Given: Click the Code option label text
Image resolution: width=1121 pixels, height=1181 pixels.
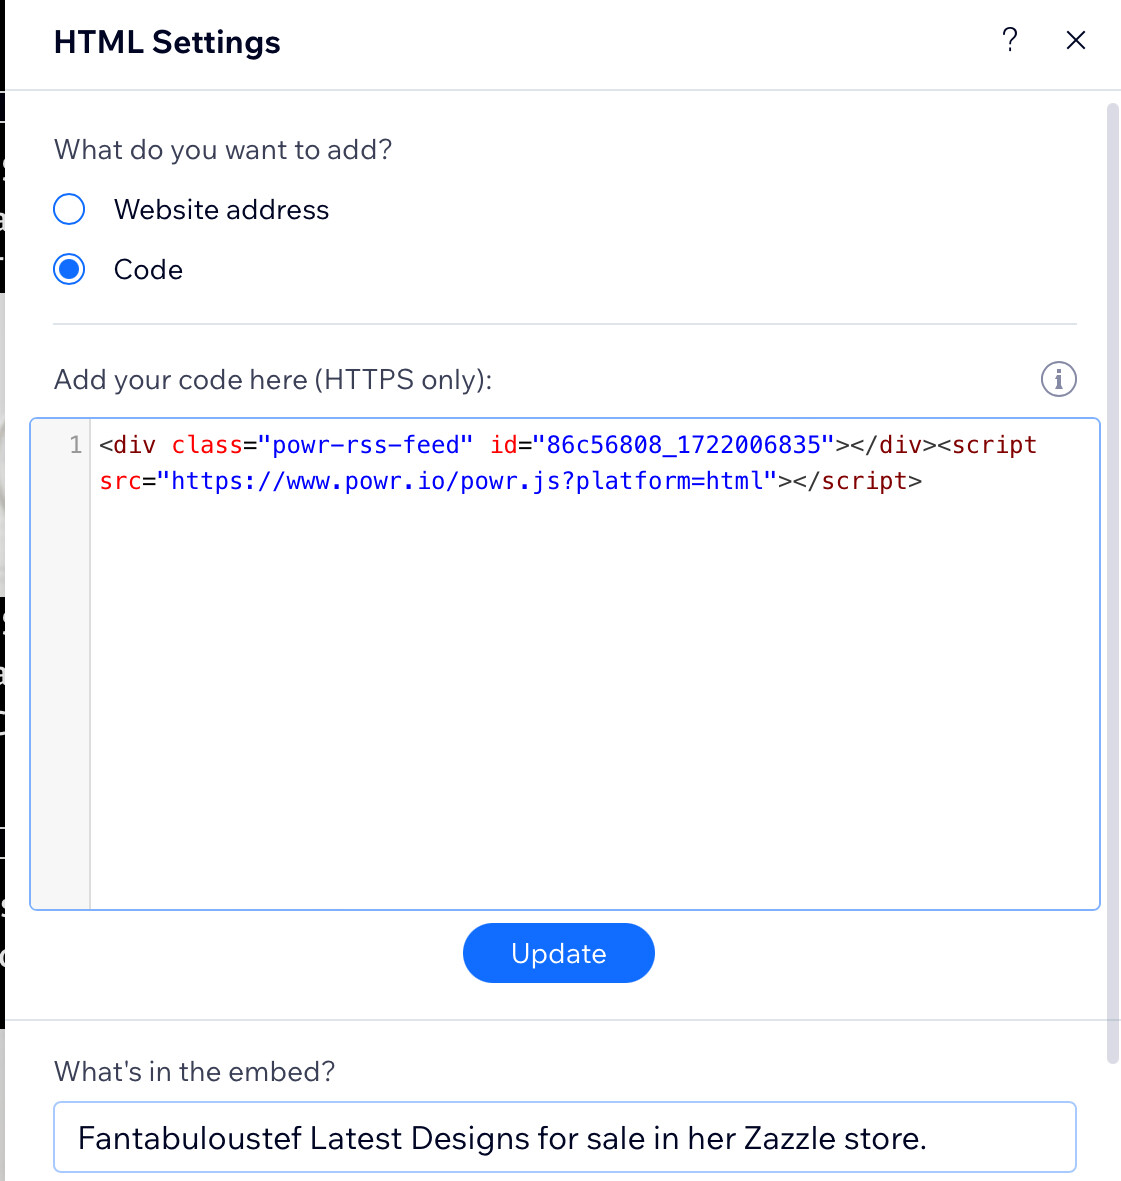Looking at the screenshot, I should [x=148, y=270].
